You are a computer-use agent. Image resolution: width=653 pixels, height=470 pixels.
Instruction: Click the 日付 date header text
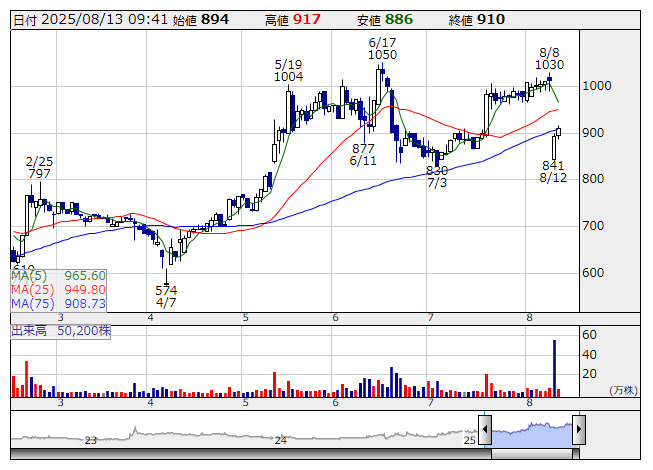click(22, 20)
